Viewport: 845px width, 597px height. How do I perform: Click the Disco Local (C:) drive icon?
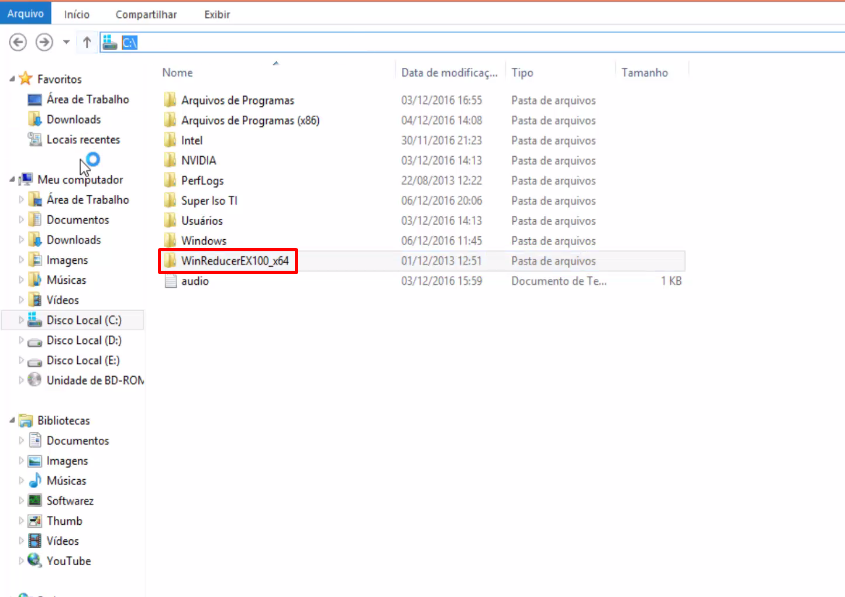tap(34, 320)
